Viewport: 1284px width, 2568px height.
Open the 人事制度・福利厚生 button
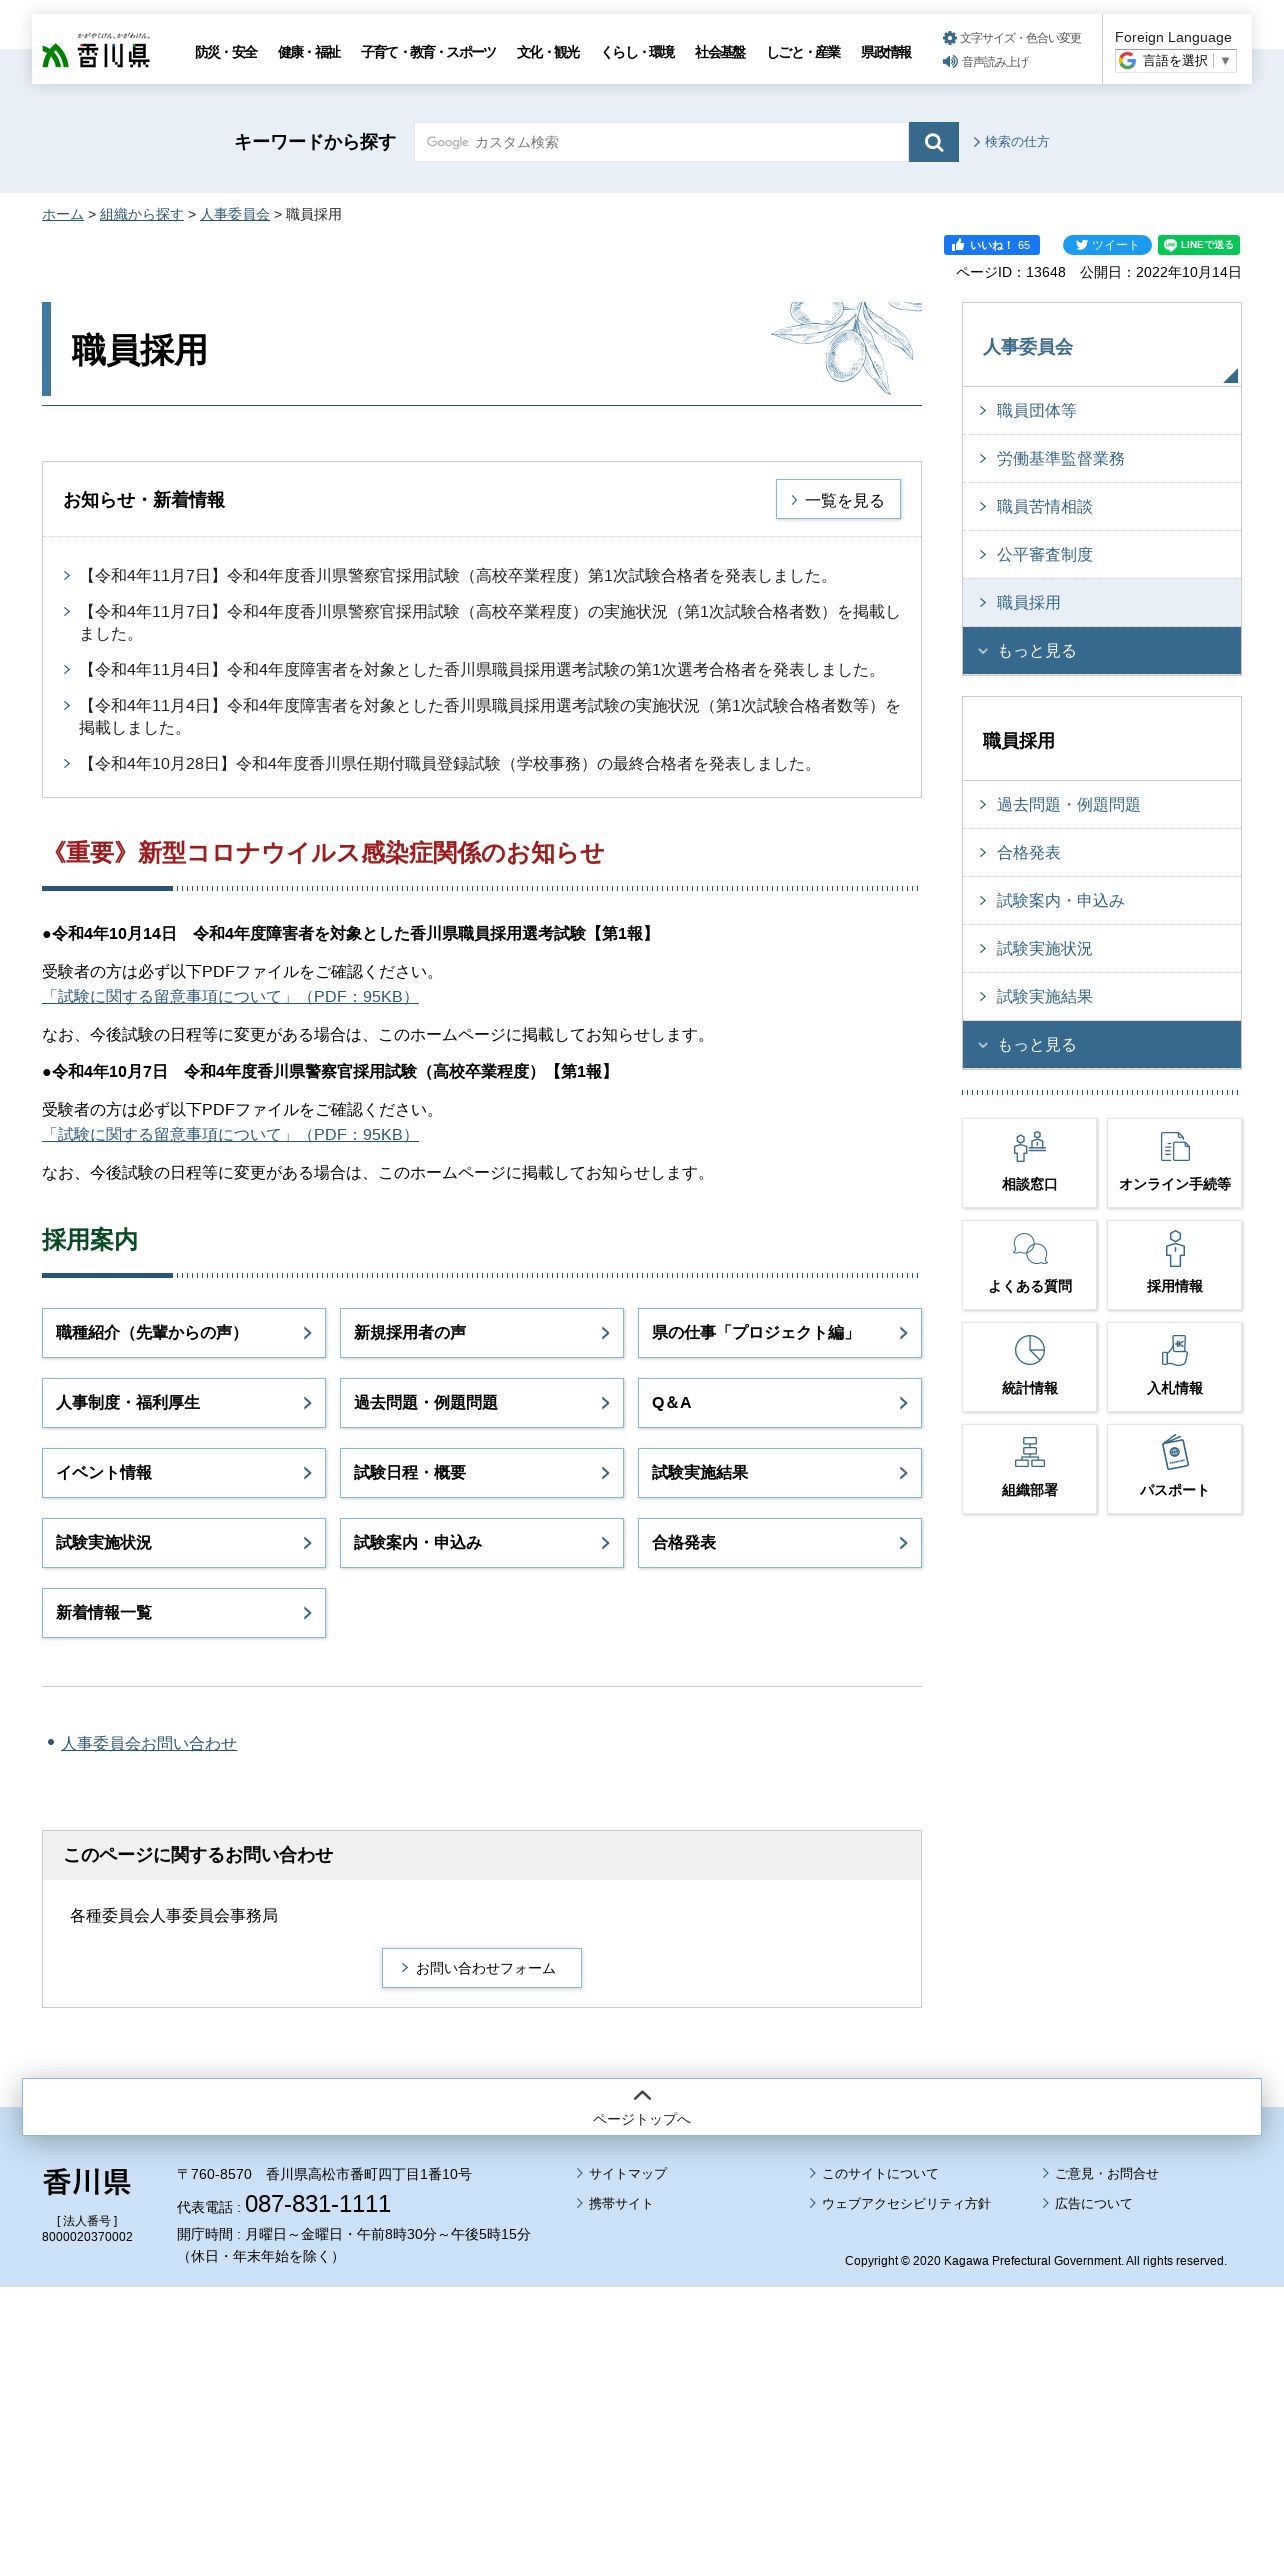pyautogui.click(x=184, y=1403)
